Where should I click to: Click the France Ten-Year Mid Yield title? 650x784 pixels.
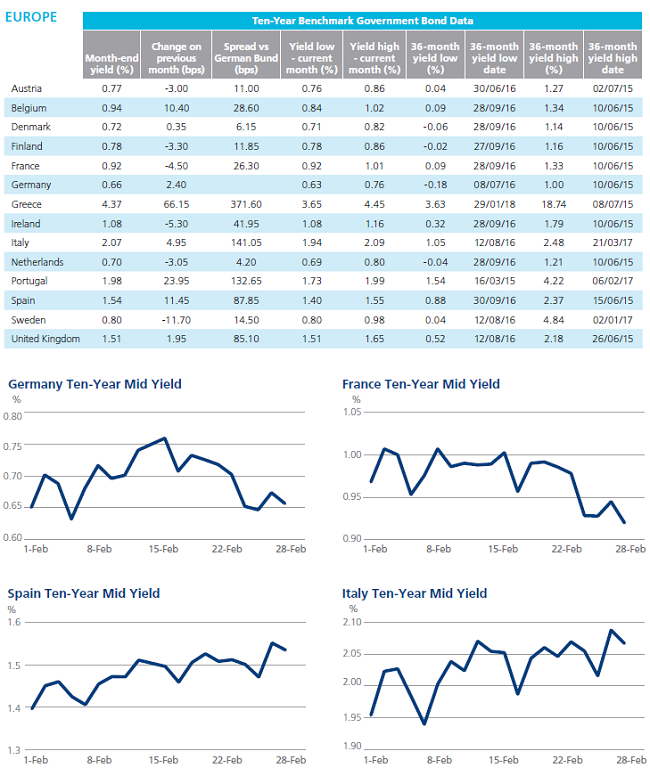[421, 384]
